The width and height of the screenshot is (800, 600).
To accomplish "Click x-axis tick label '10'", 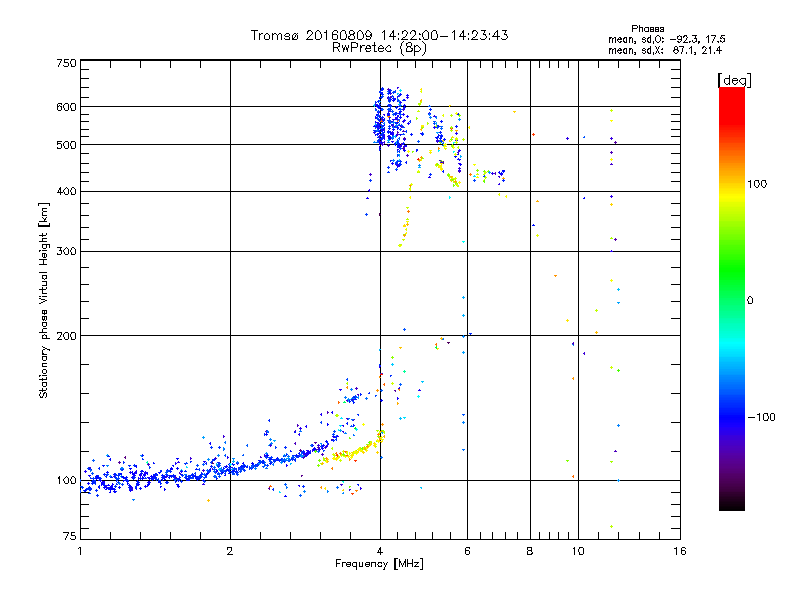I will [x=578, y=551].
